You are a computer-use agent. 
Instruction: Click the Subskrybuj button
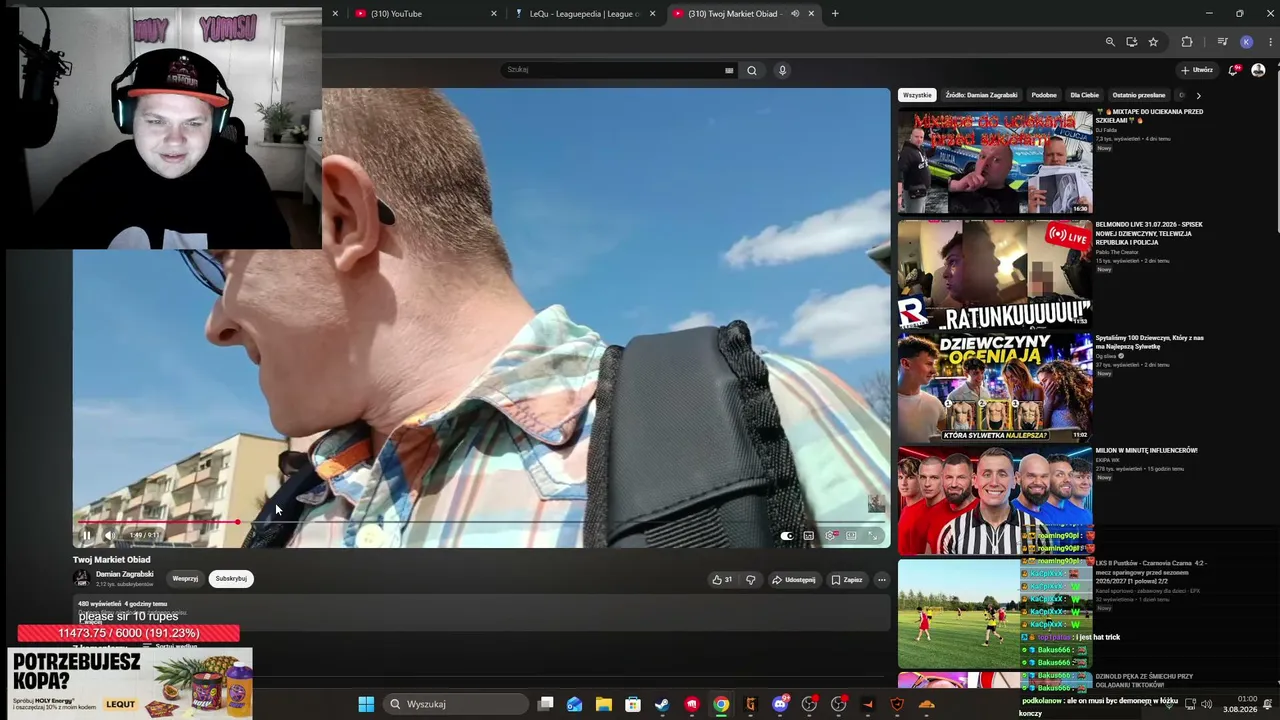(x=231, y=579)
